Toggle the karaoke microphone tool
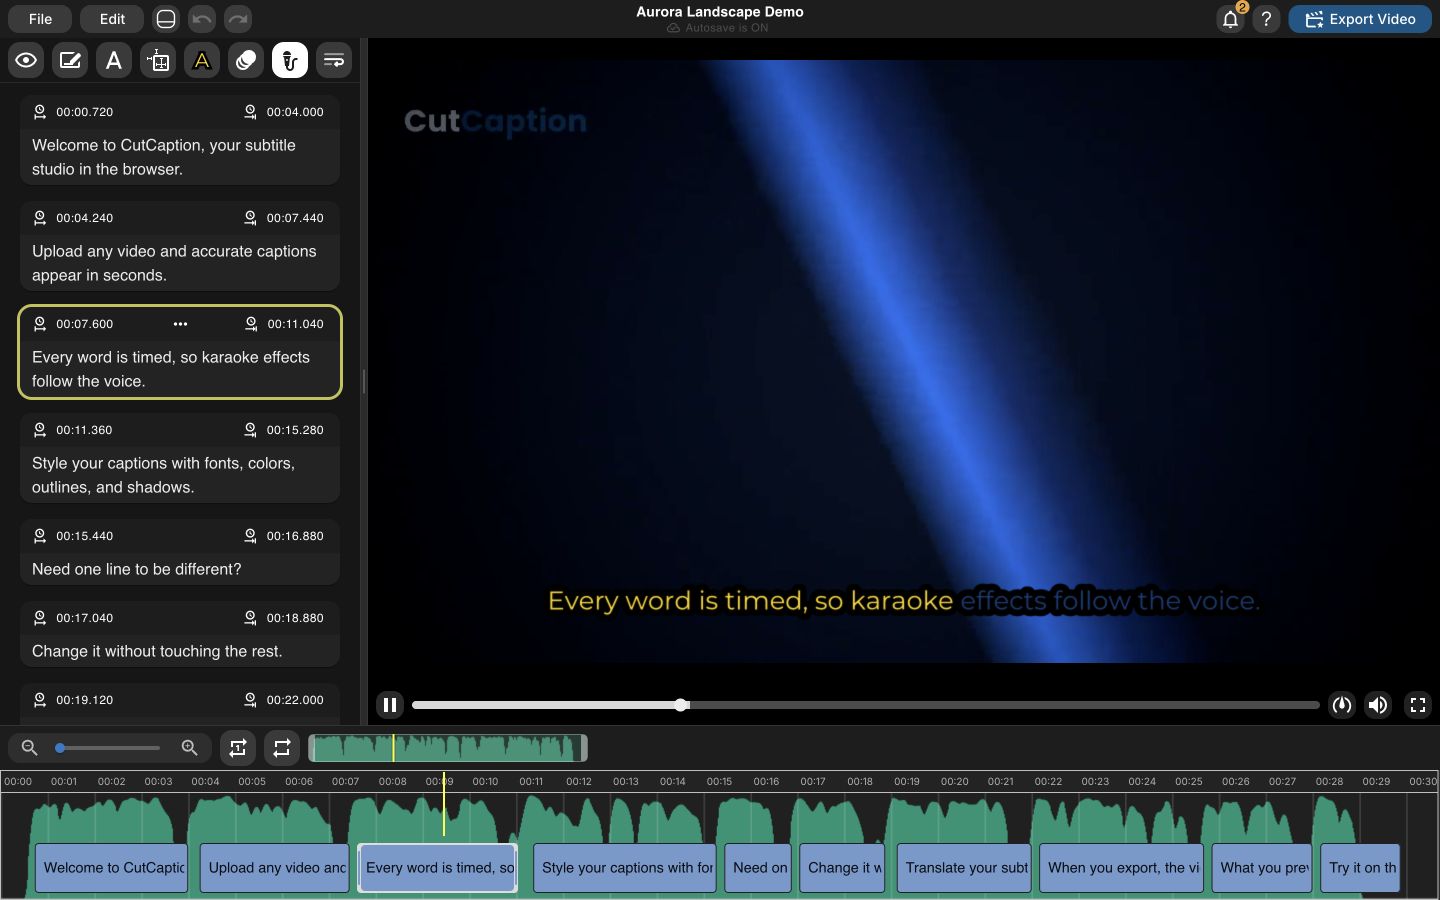This screenshot has width=1440, height=900. (290, 61)
